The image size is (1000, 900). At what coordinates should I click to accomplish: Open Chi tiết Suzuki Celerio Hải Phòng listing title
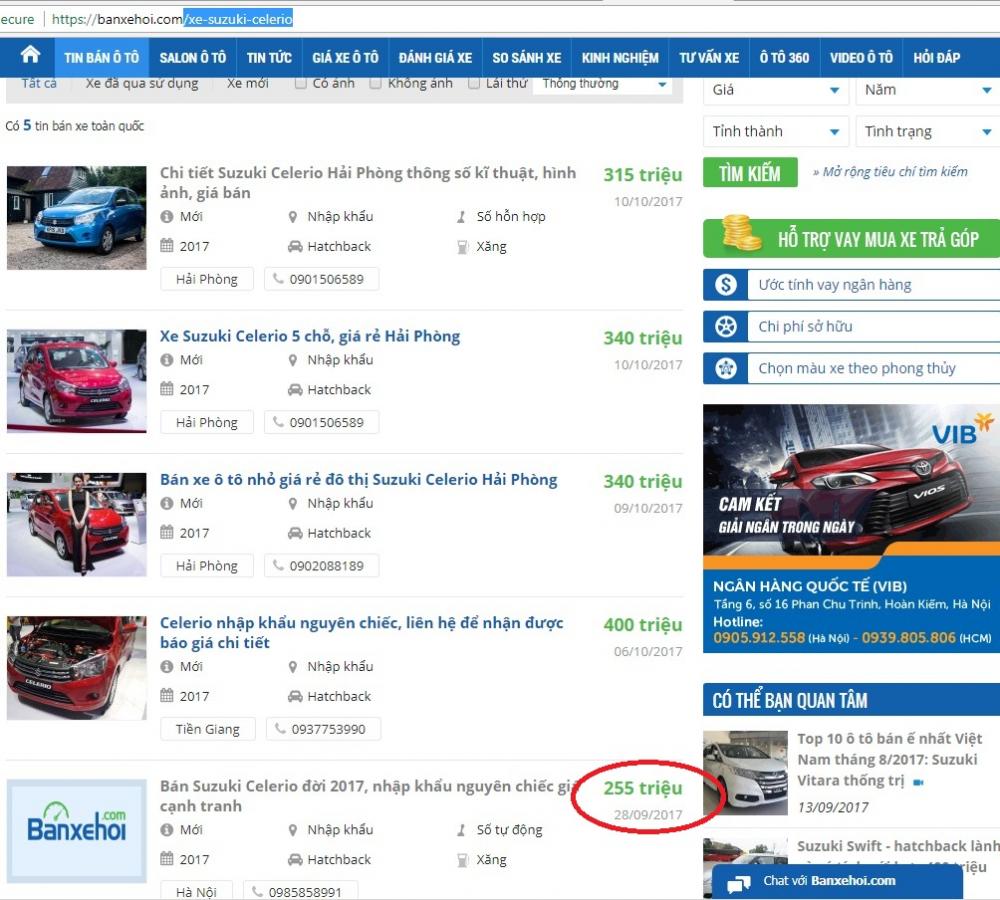368,182
